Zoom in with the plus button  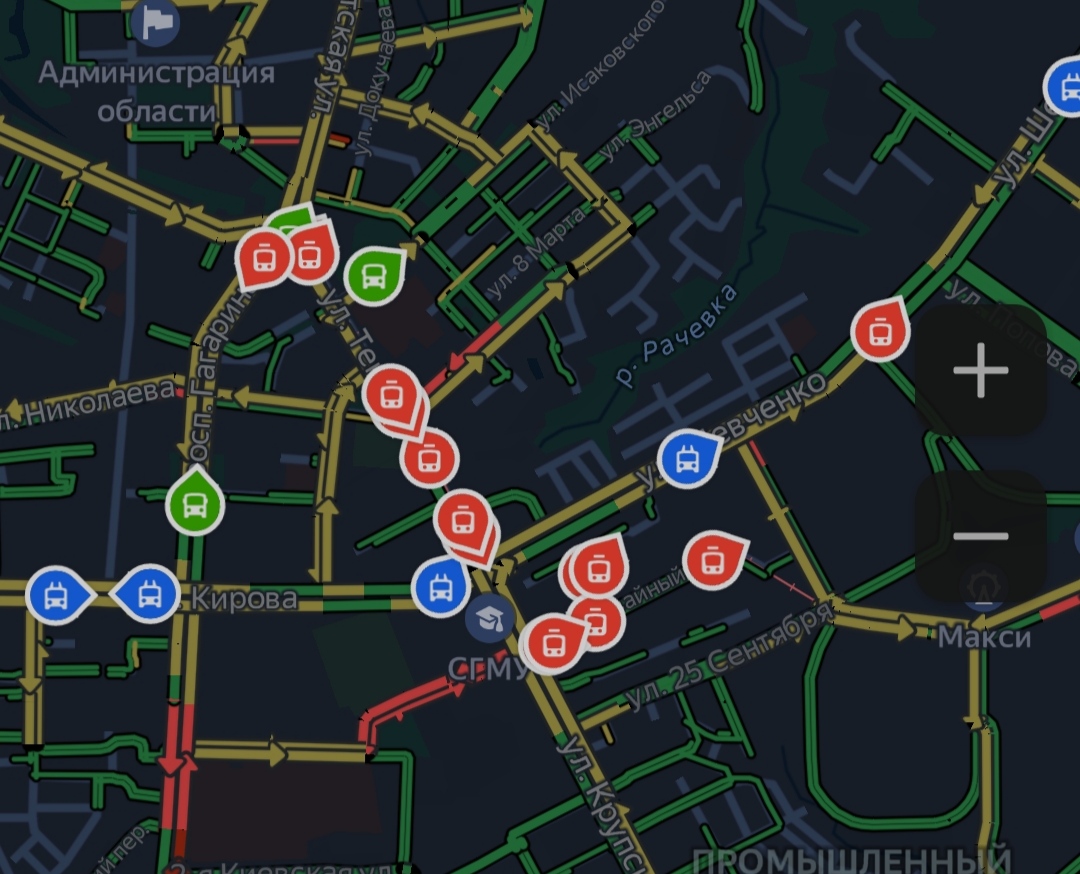tap(981, 371)
